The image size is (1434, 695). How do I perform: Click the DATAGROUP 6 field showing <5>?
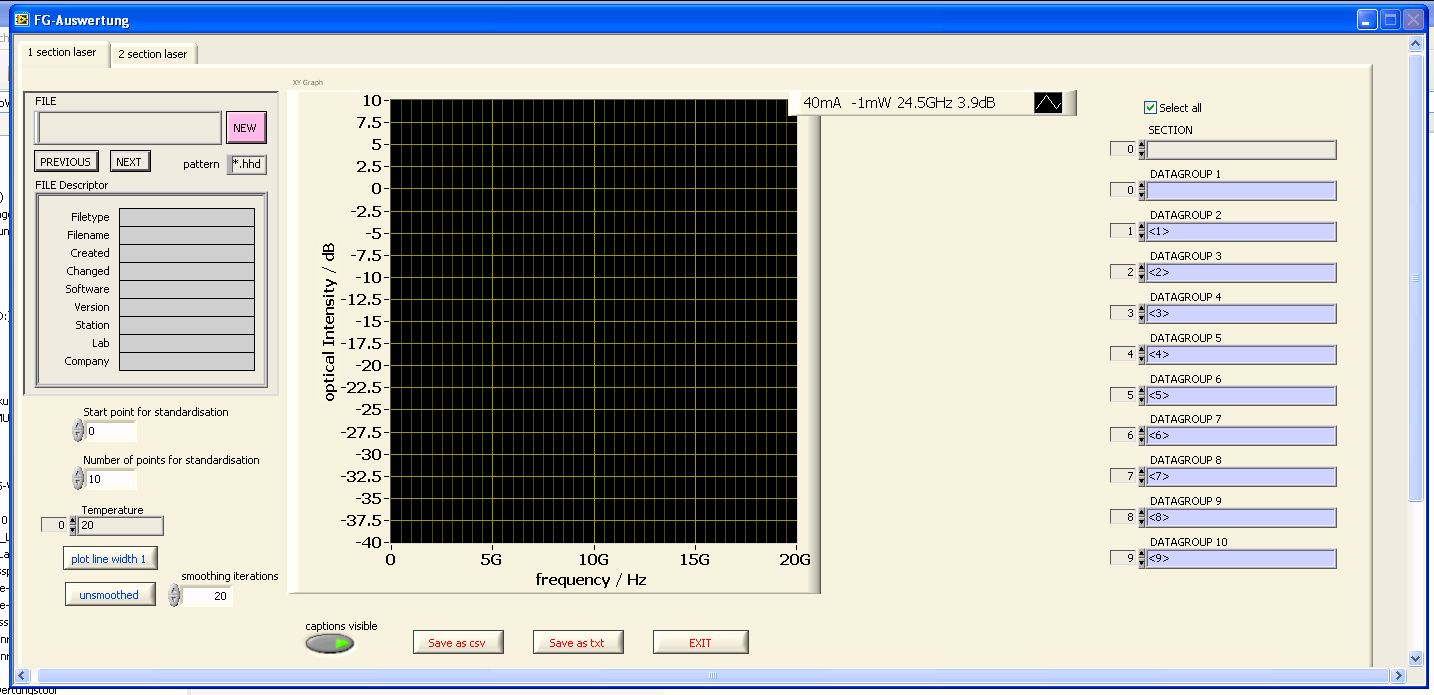(x=1241, y=395)
